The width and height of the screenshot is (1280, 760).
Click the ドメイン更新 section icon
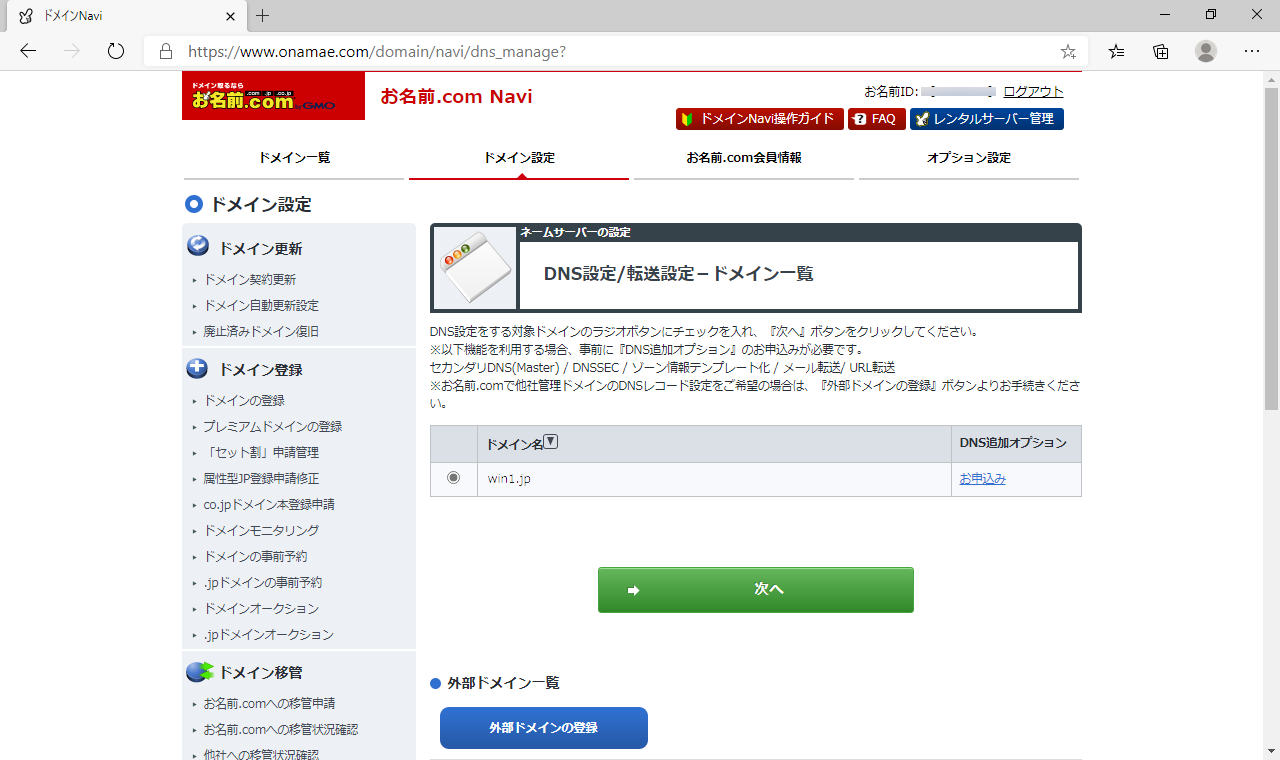tap(198, 246)
